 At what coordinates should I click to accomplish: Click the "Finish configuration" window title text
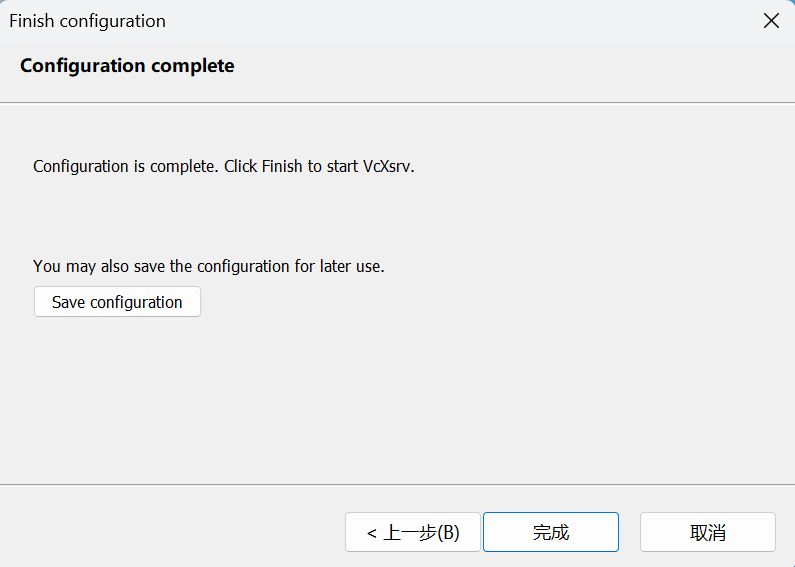click(87, 21)
